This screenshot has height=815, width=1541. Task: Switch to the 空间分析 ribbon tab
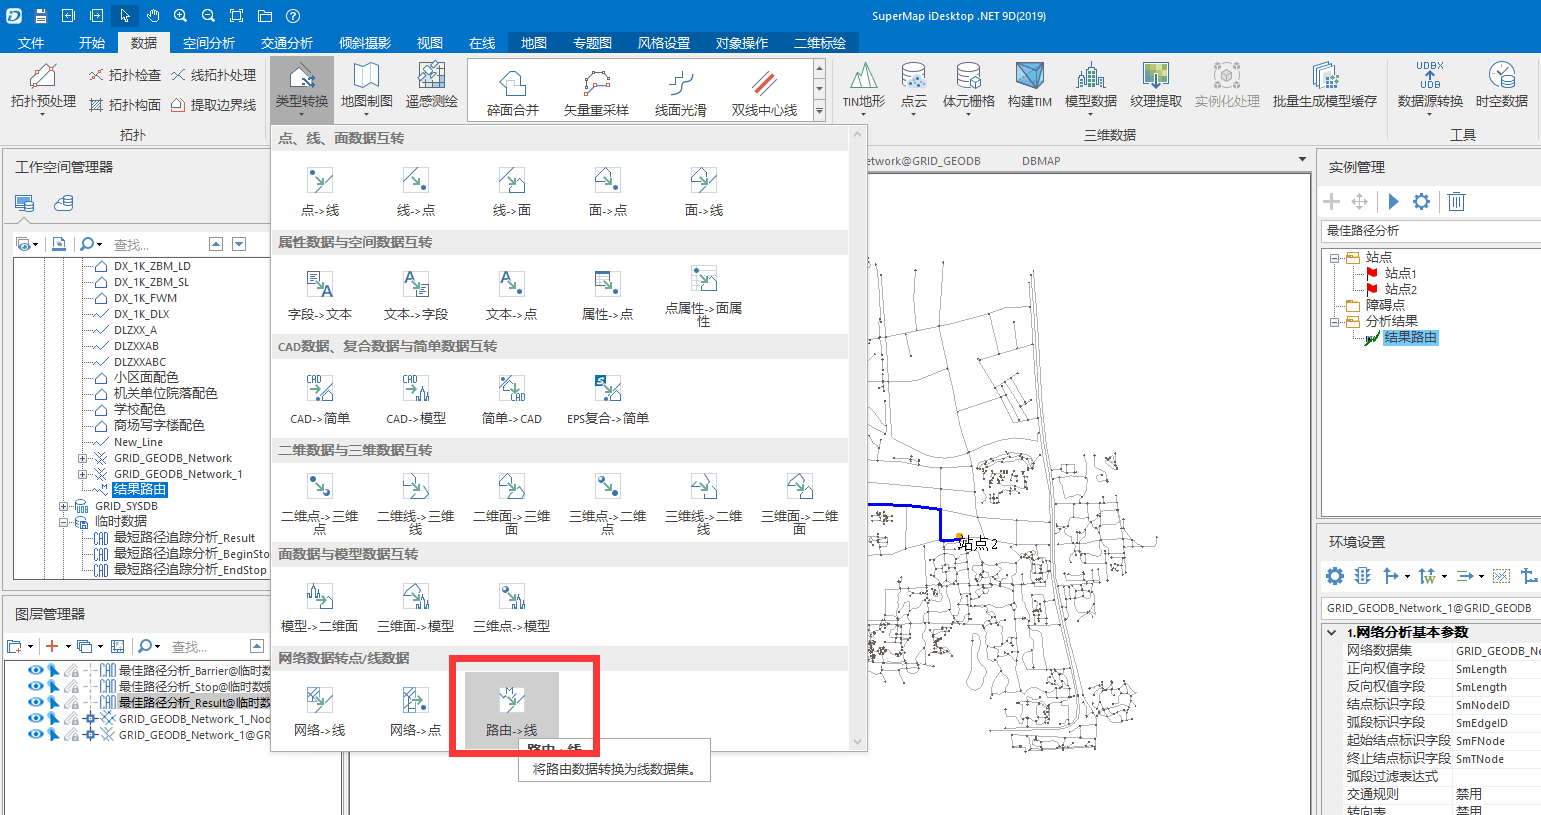(209, 43)
